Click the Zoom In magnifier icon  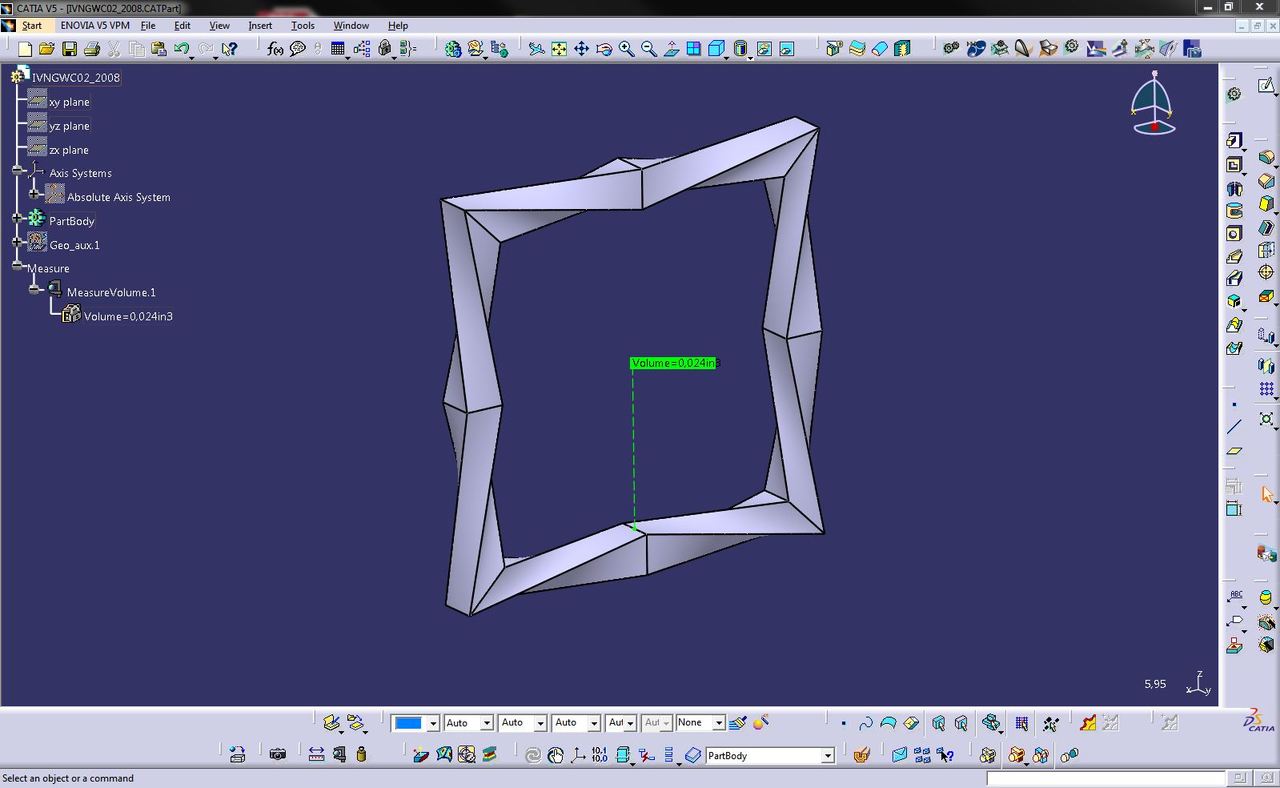(x=626, y=49)
